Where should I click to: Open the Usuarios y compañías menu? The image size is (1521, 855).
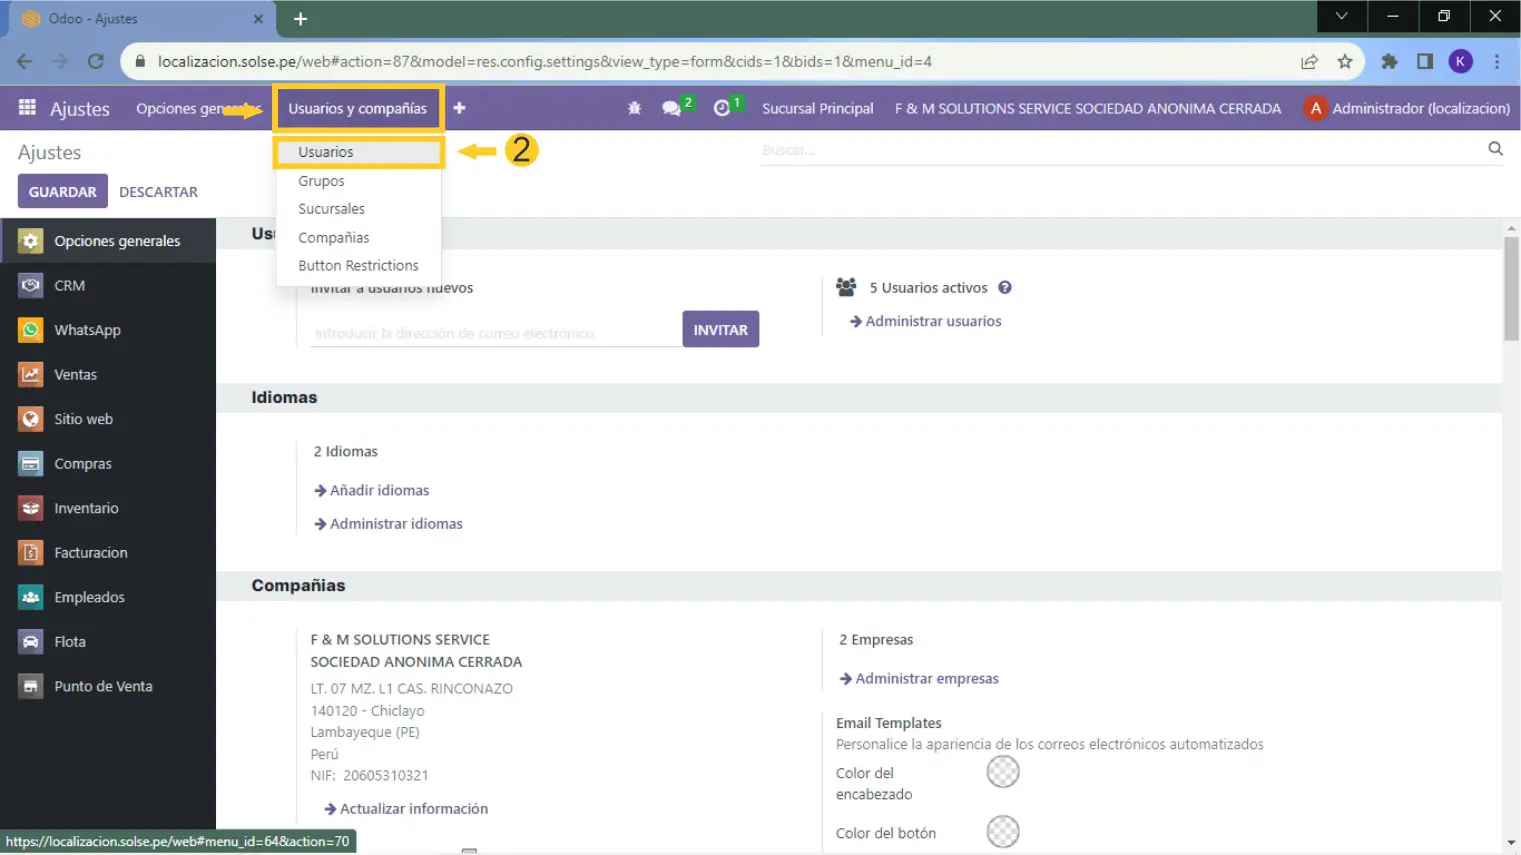click(x=357, y=108)
